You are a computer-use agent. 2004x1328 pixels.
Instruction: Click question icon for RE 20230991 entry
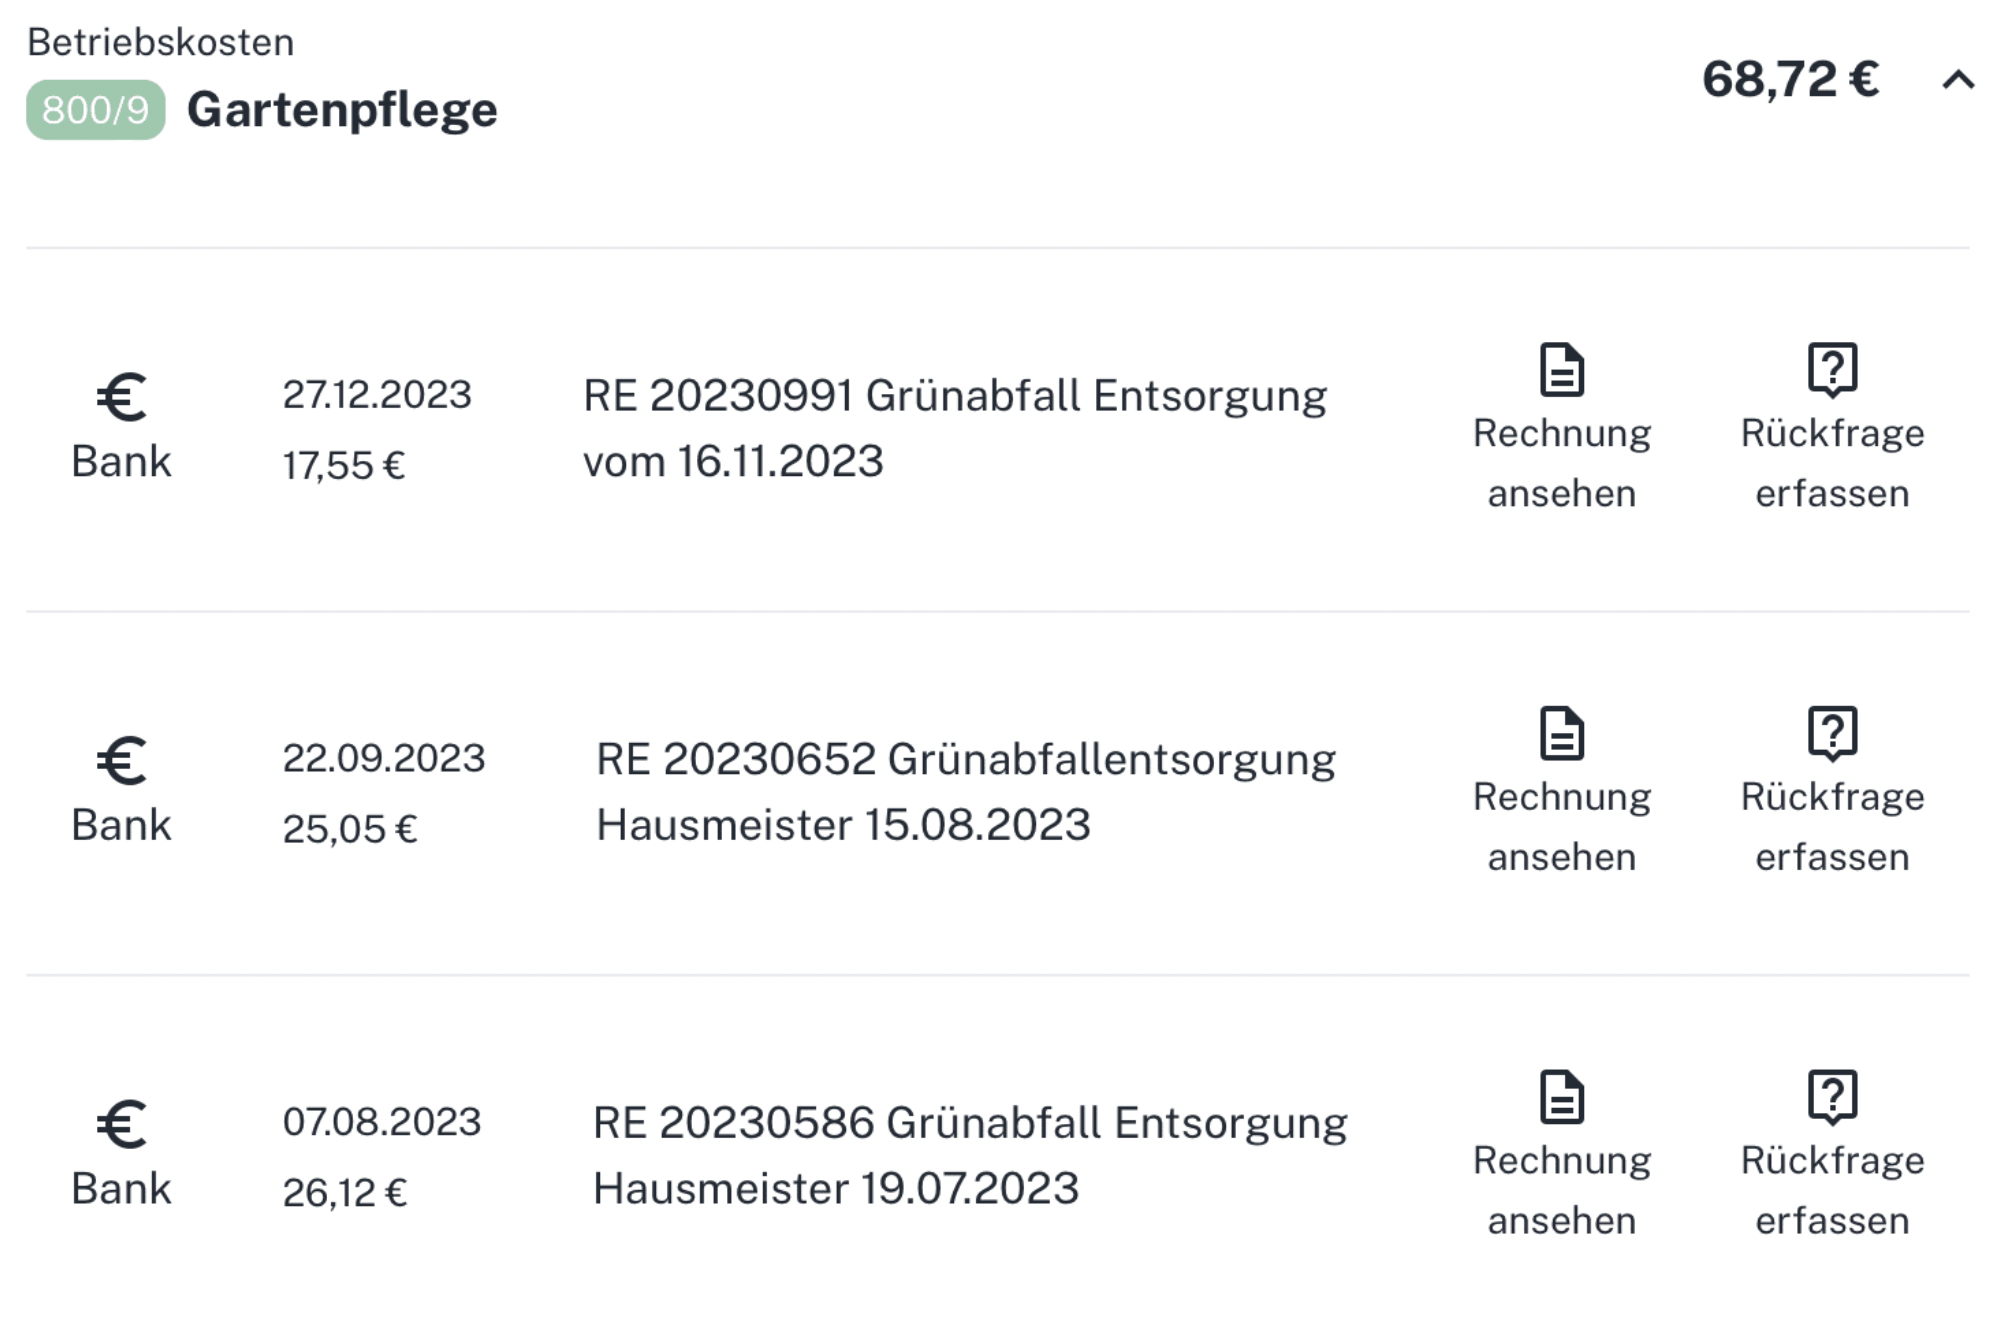click(1832, 370)
